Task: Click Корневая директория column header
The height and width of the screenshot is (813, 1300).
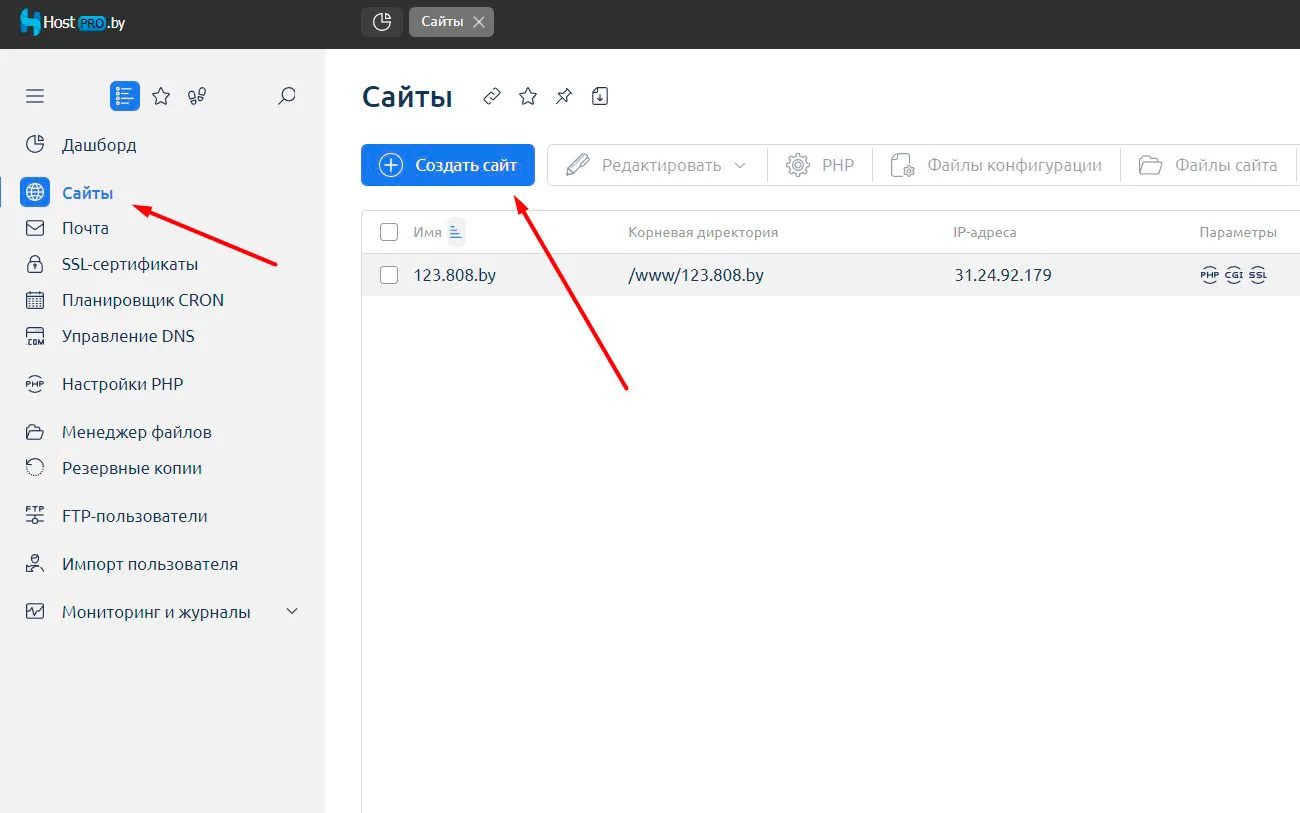Action: pyautogui.click(x=703, y=232)
